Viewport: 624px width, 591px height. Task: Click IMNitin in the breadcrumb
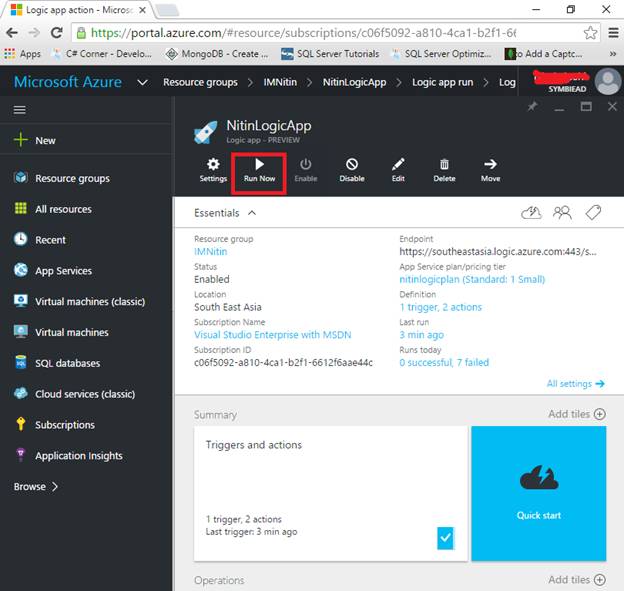(x=280, y=82)
